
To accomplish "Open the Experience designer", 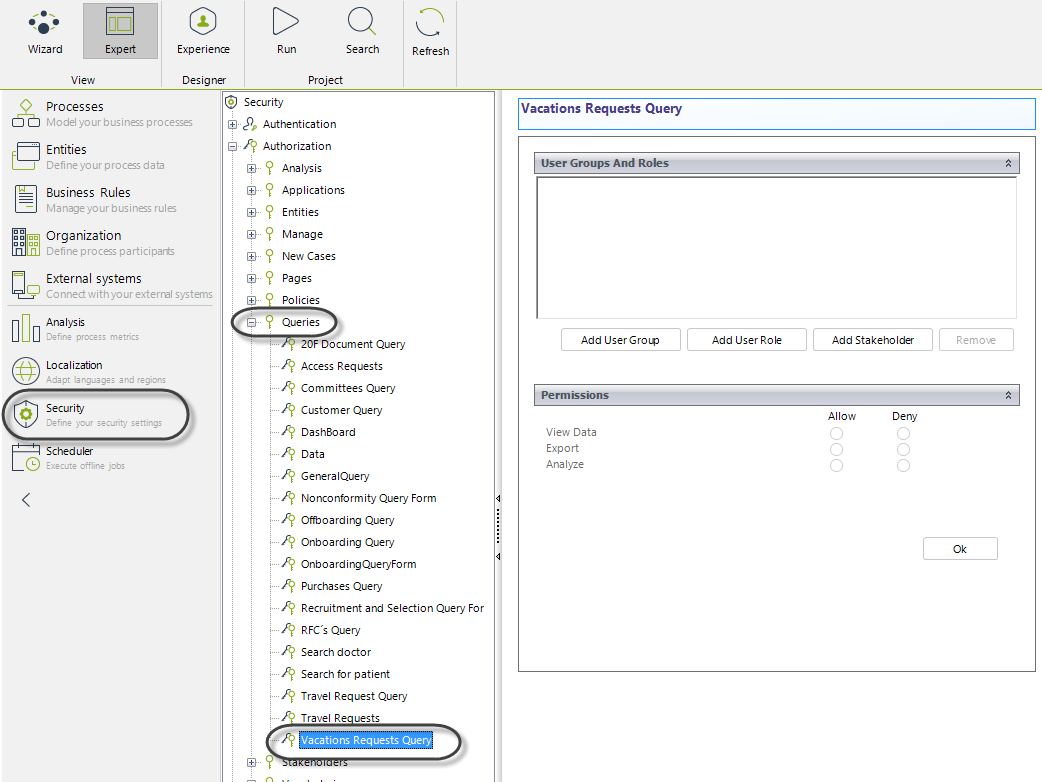I will (203, 31).
